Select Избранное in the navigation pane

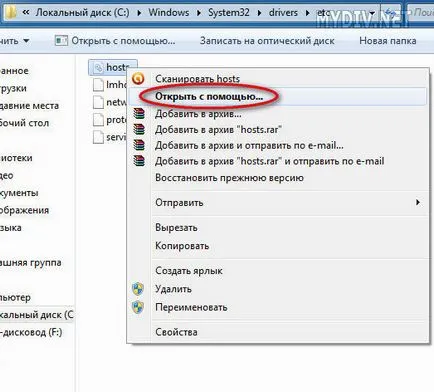point(14,71)
